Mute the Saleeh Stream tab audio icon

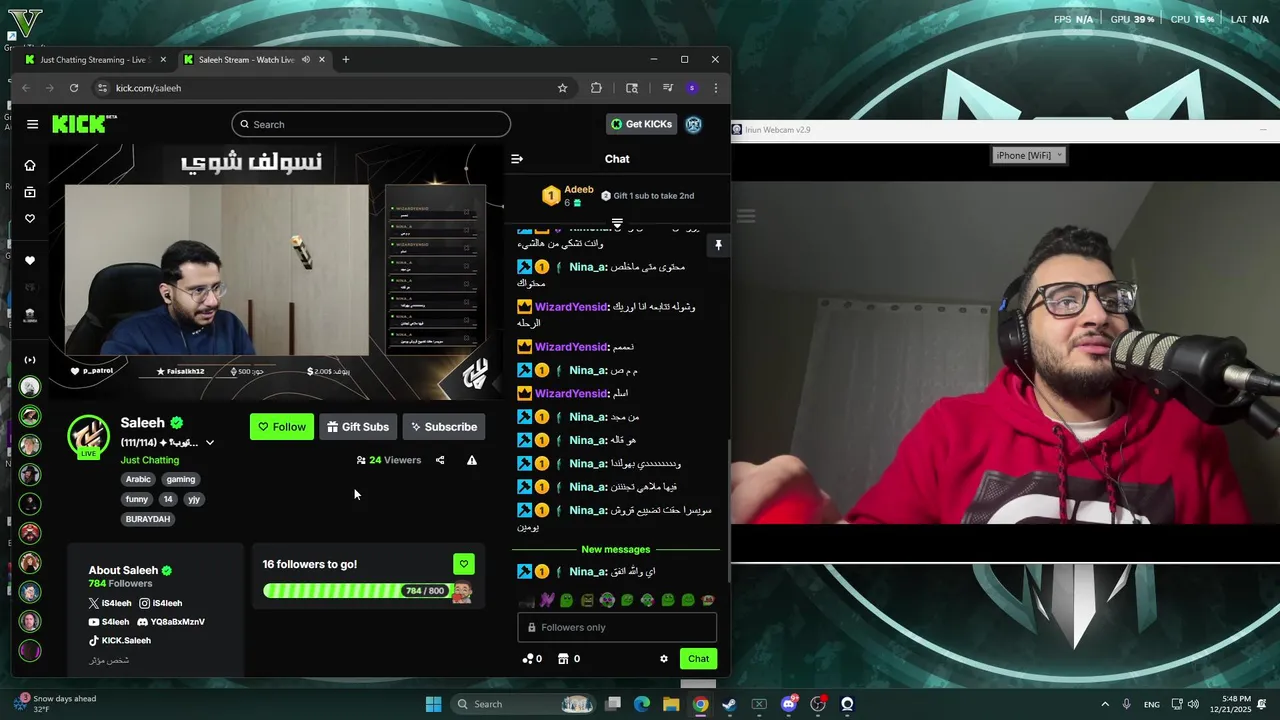306,60
